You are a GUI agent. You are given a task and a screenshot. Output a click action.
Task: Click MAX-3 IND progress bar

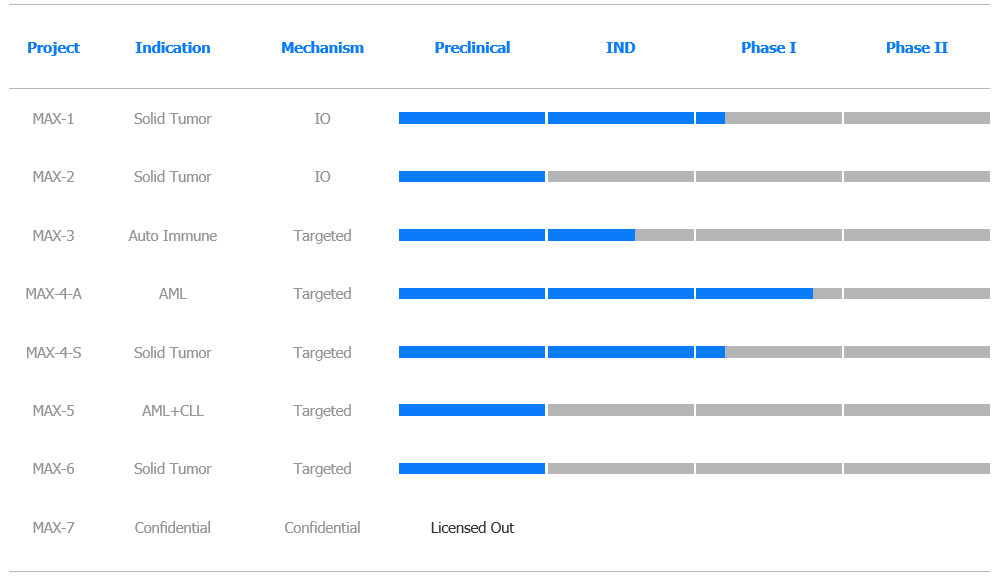[x=621, y=235]
